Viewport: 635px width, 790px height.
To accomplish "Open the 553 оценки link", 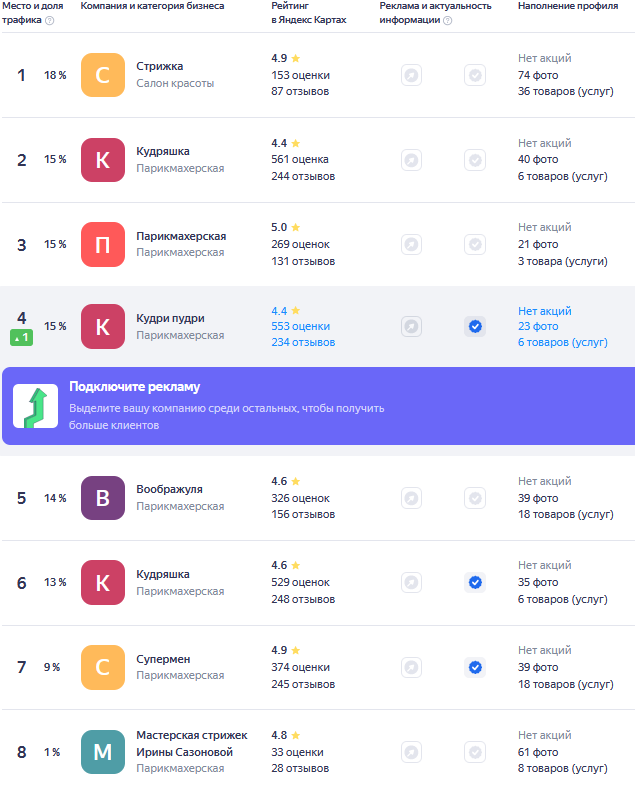I will pos(301,326).
